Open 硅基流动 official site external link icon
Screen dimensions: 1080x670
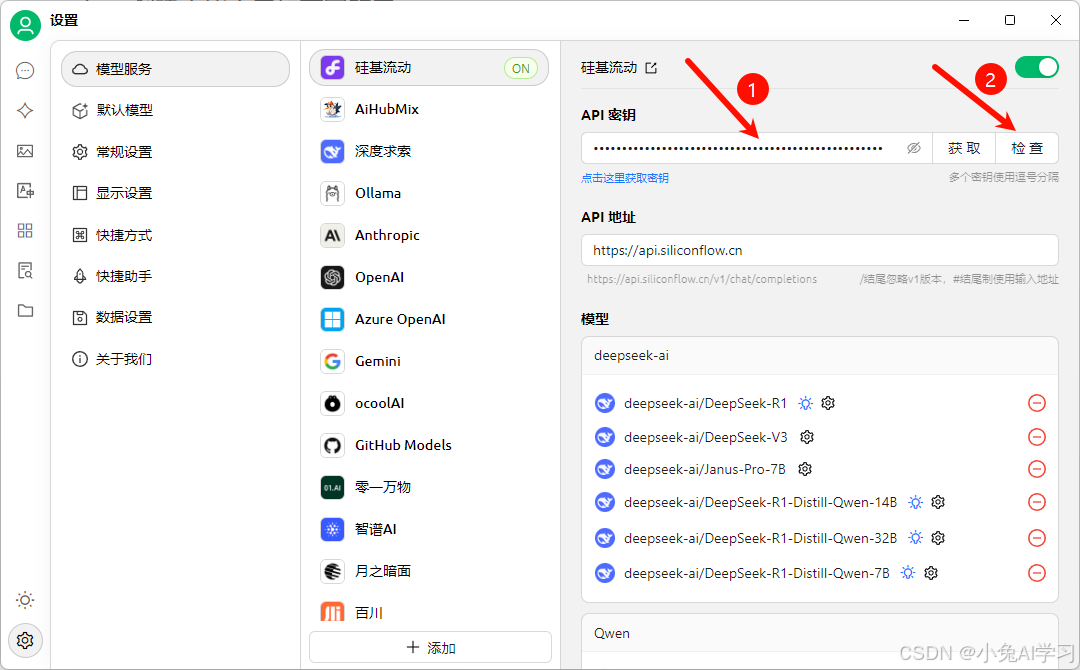click(651, 67)
